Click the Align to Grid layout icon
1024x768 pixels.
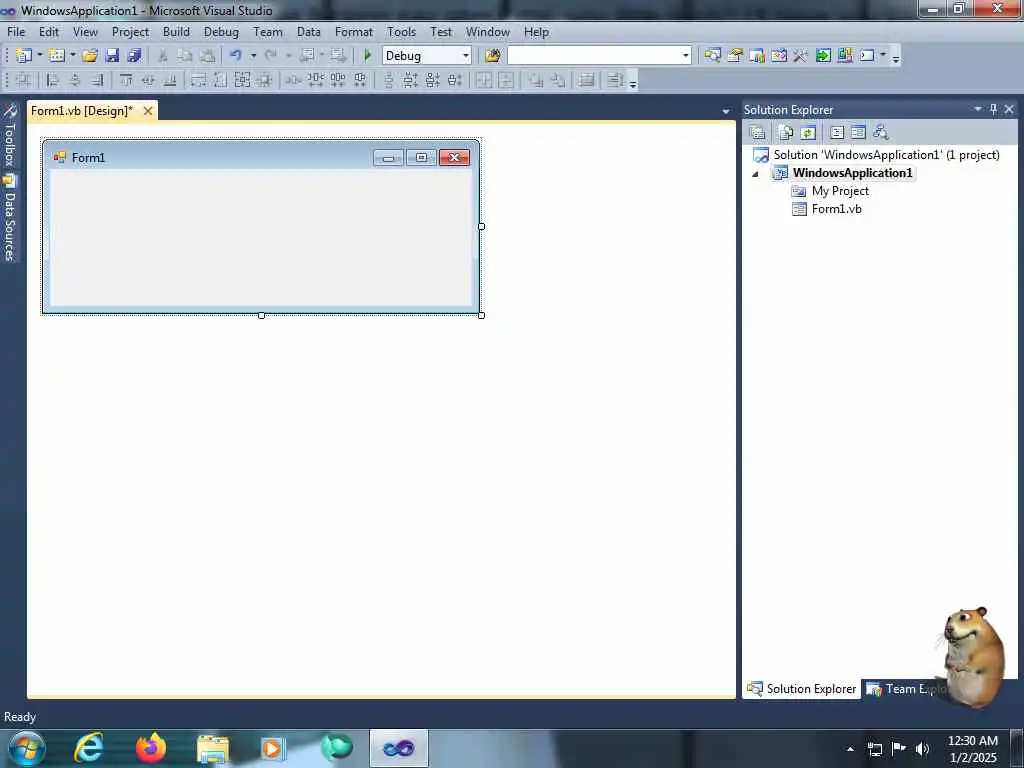[x=24, y=80]
